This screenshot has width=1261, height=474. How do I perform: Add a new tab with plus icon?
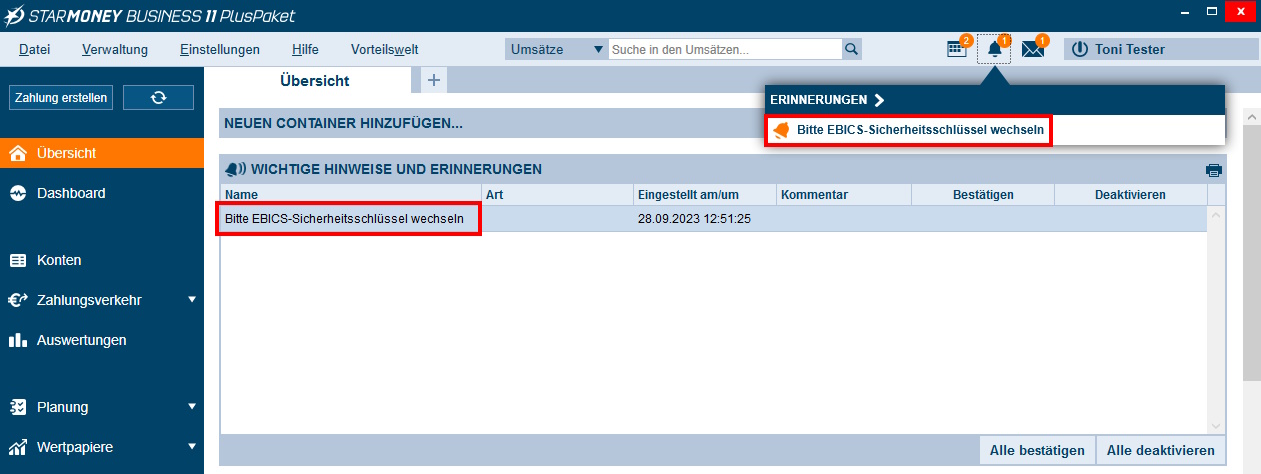[x=434, y=81]
